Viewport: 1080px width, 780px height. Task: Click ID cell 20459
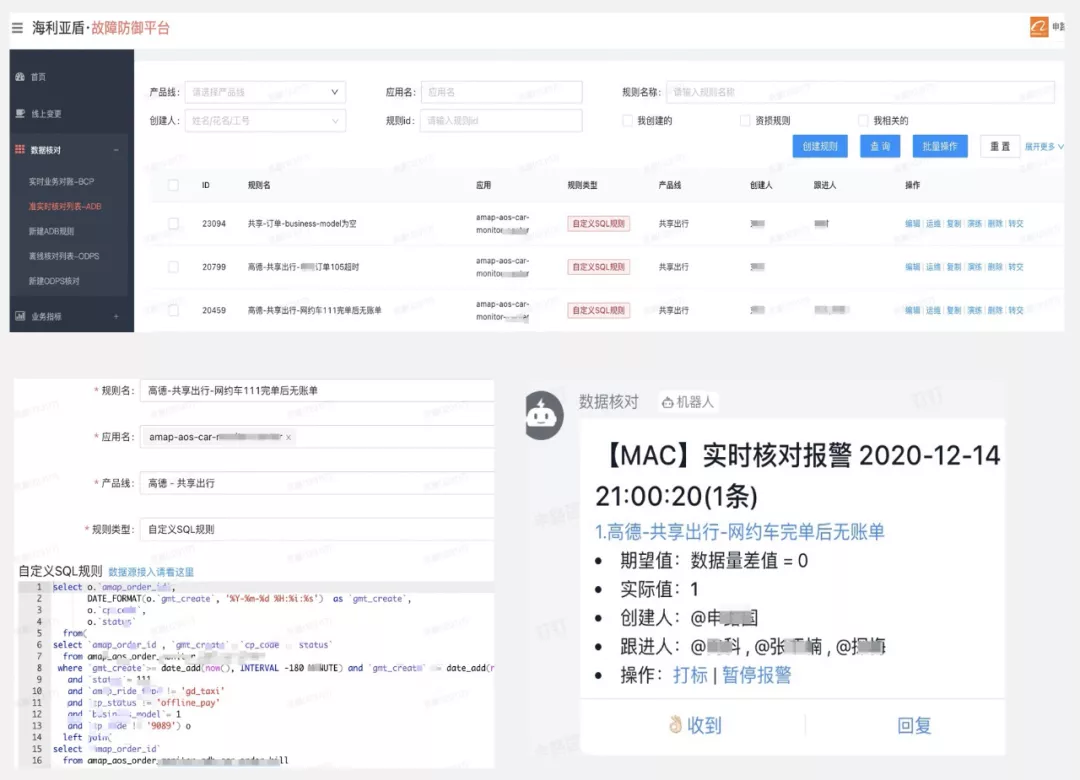coord(214,310)
